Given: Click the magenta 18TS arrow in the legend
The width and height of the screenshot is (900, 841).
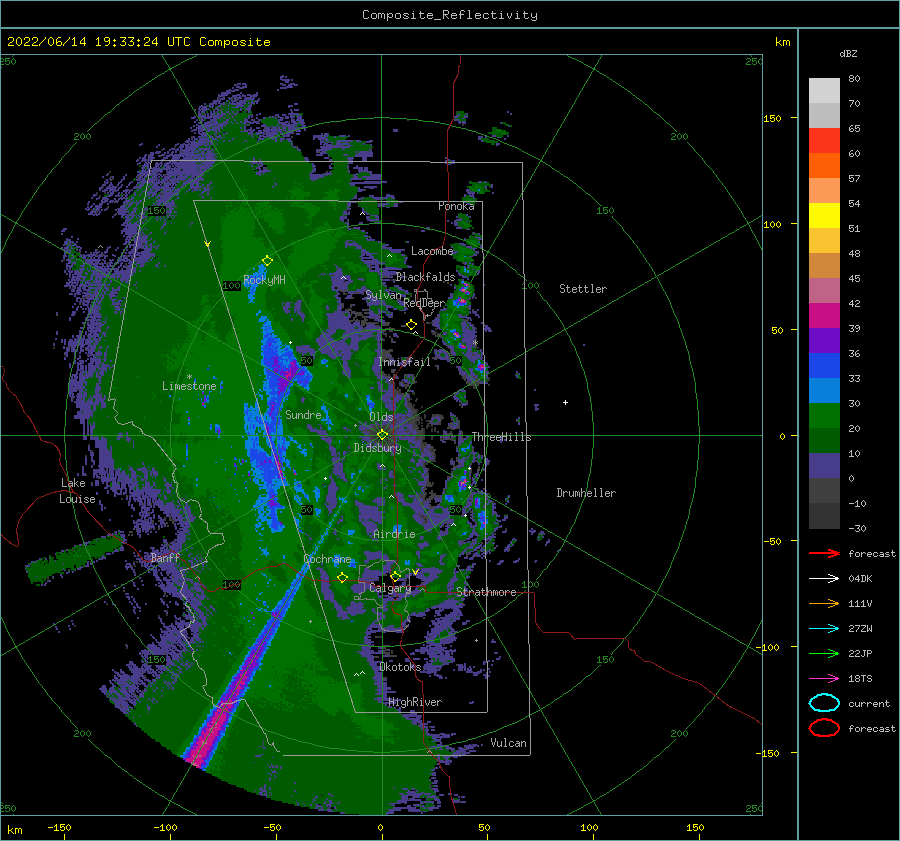Looking at the screenshot, I should (824, 679).
